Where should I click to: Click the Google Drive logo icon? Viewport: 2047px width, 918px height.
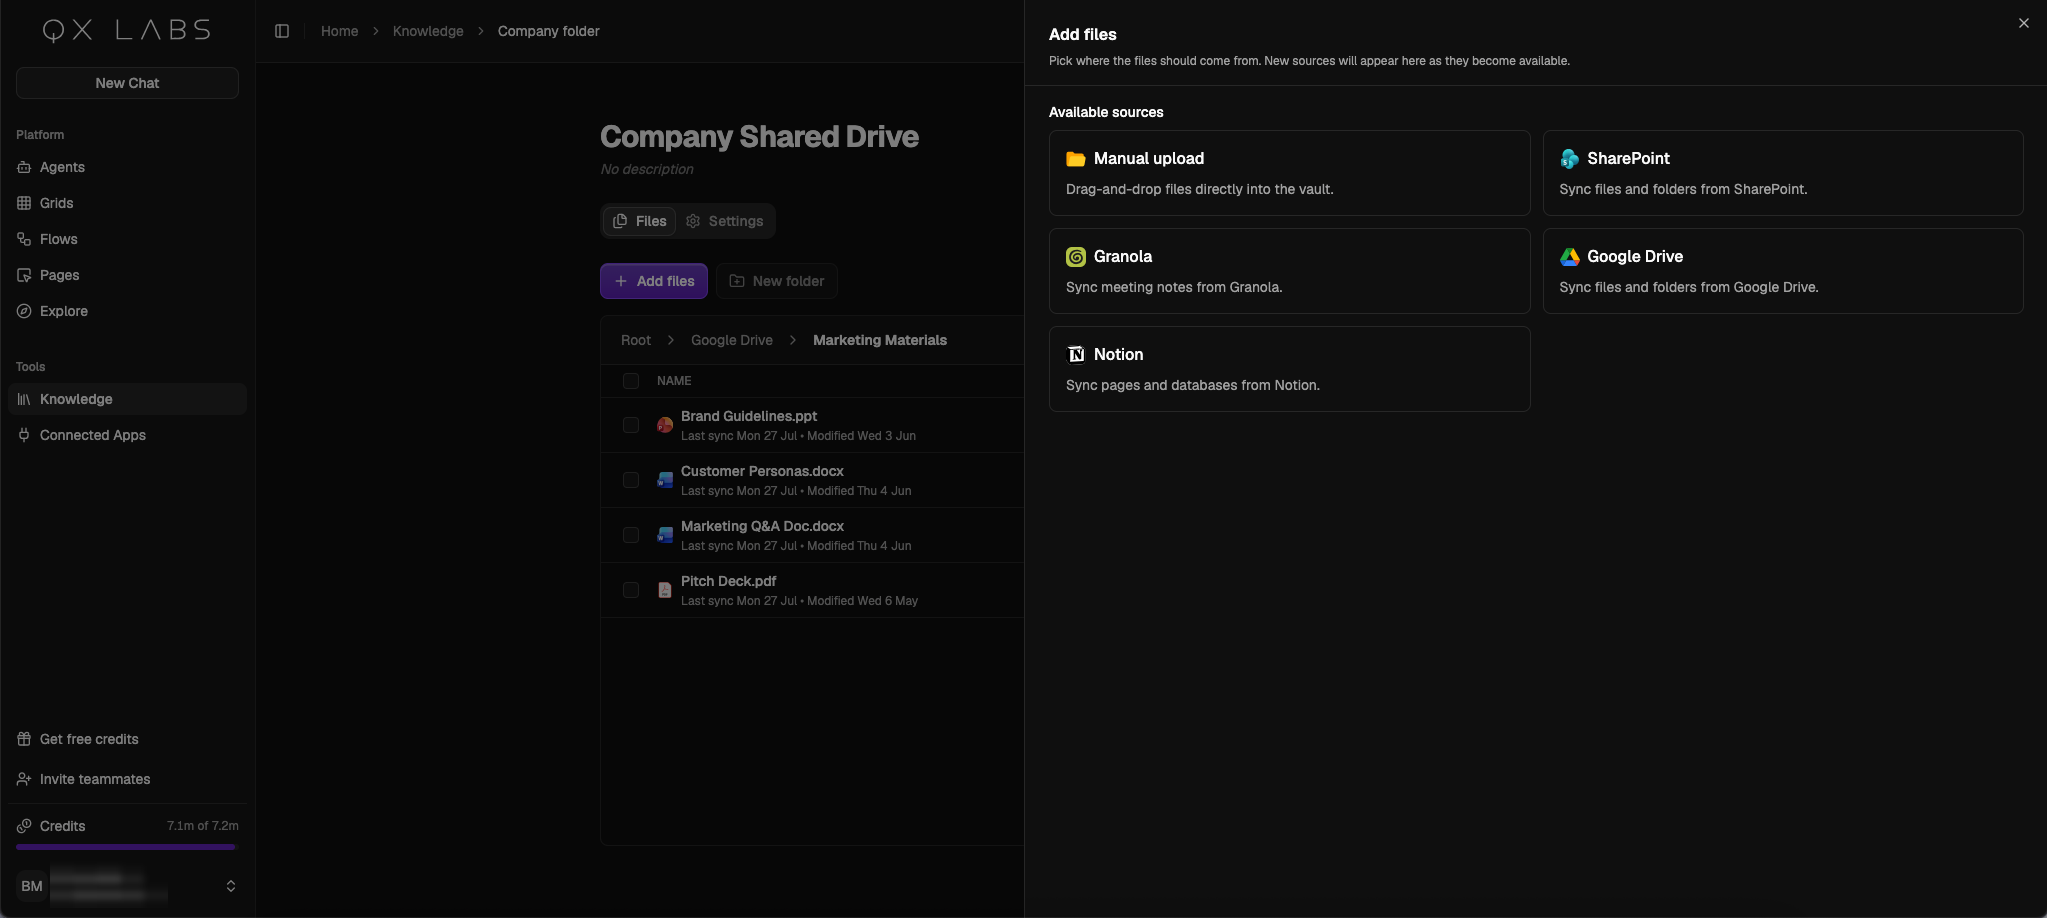click(1570, 257)
